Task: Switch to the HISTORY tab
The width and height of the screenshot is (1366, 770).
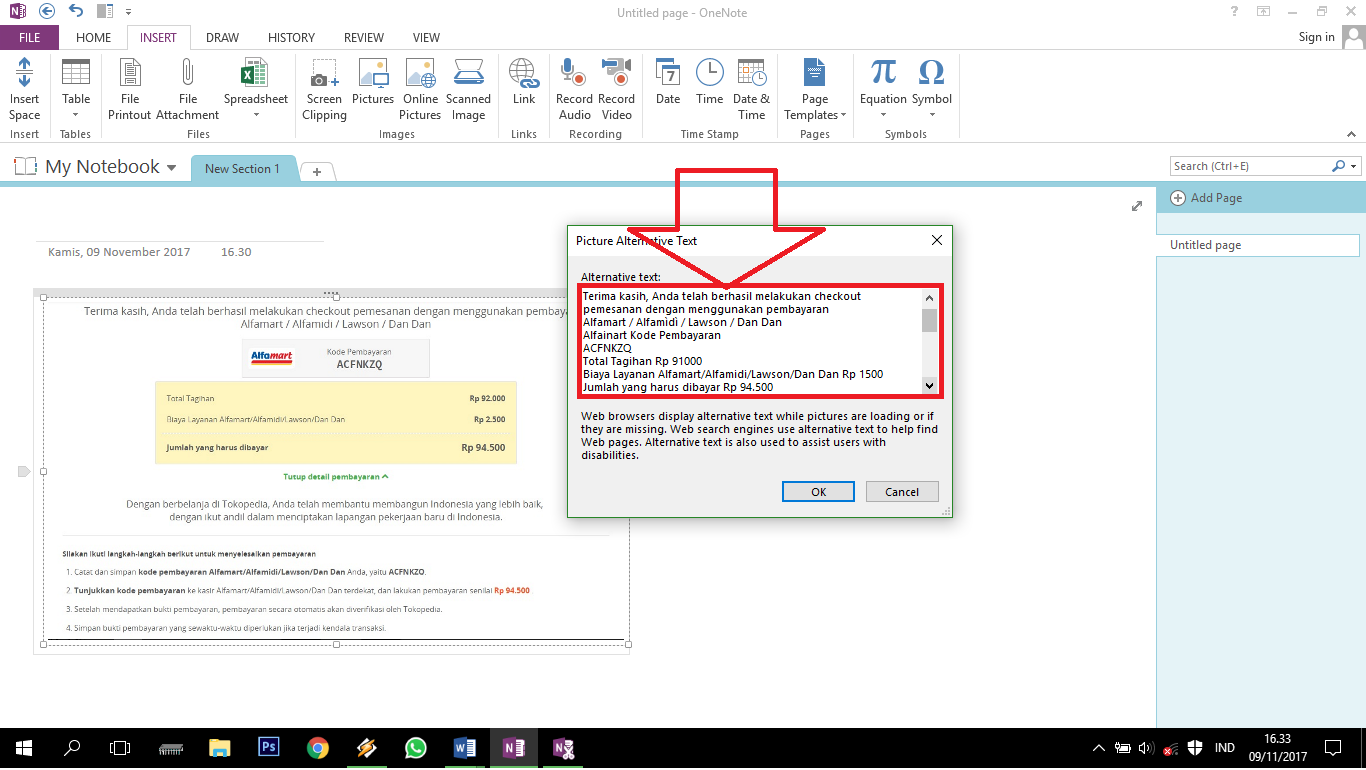Action: tap(291, 38)
